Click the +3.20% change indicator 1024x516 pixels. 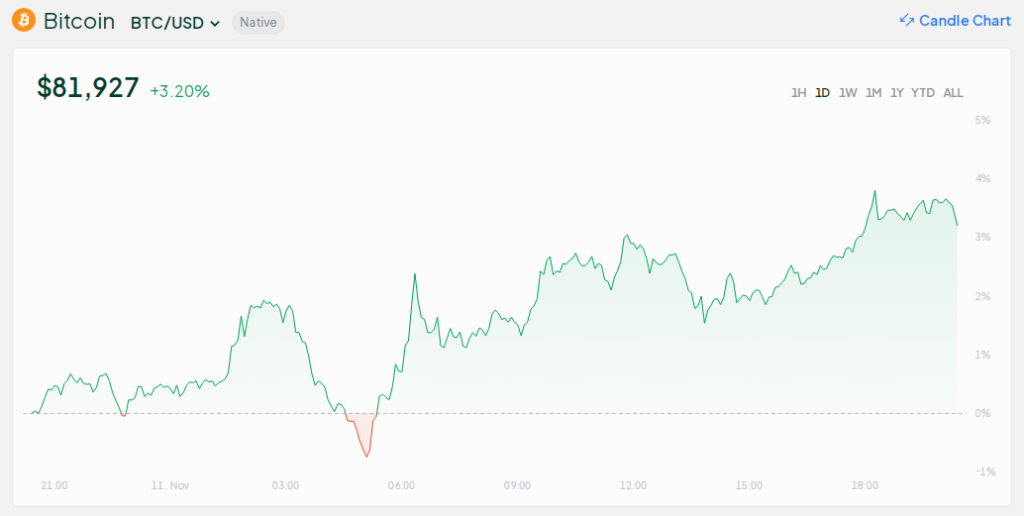pyautogui.click(x=180, y=91)
